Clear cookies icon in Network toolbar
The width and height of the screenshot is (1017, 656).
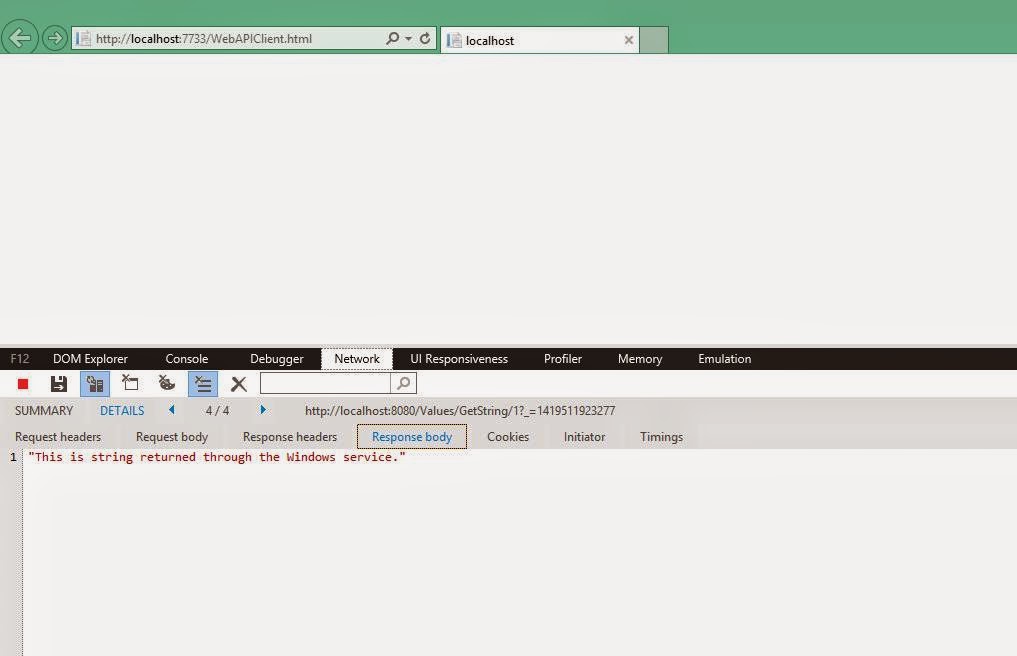click(x=167, y=383)
